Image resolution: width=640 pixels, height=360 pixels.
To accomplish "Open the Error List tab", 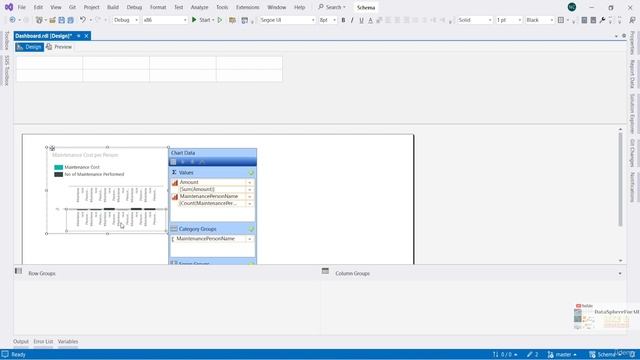I will (43, 341).
